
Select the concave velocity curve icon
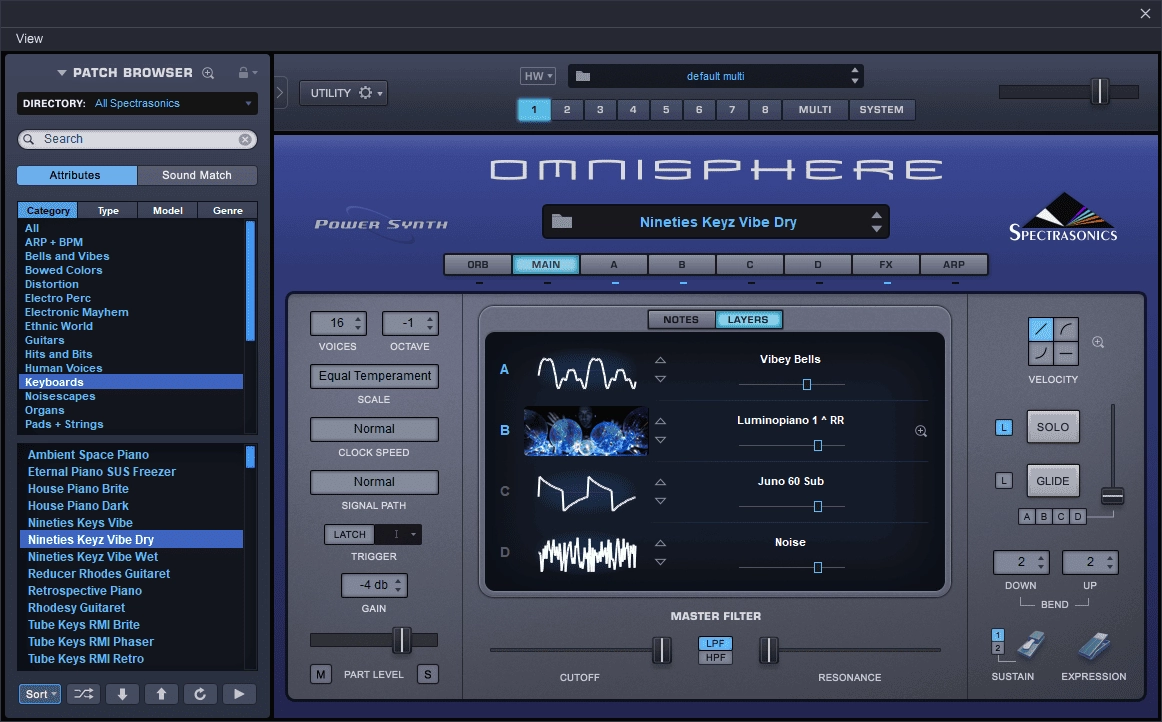pos(1040,354)
